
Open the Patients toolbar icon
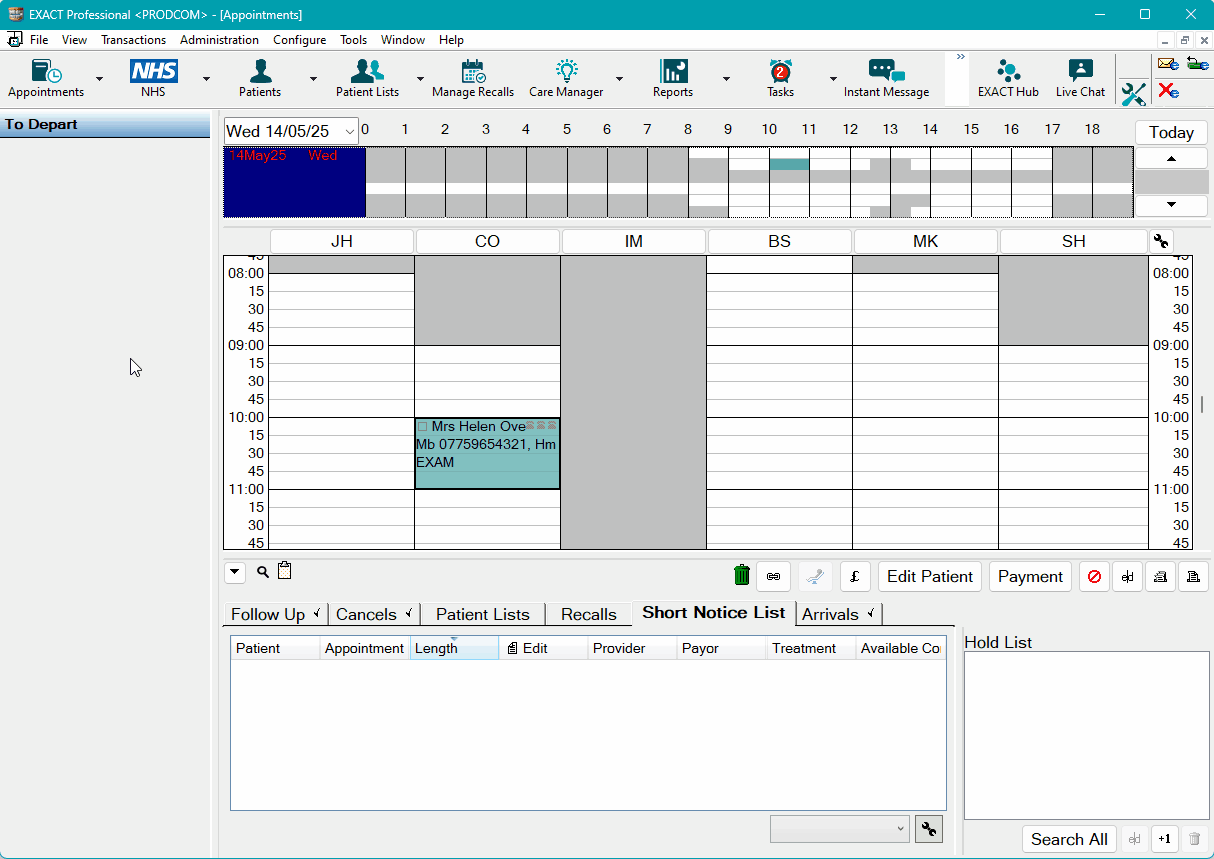coord(260,78)
